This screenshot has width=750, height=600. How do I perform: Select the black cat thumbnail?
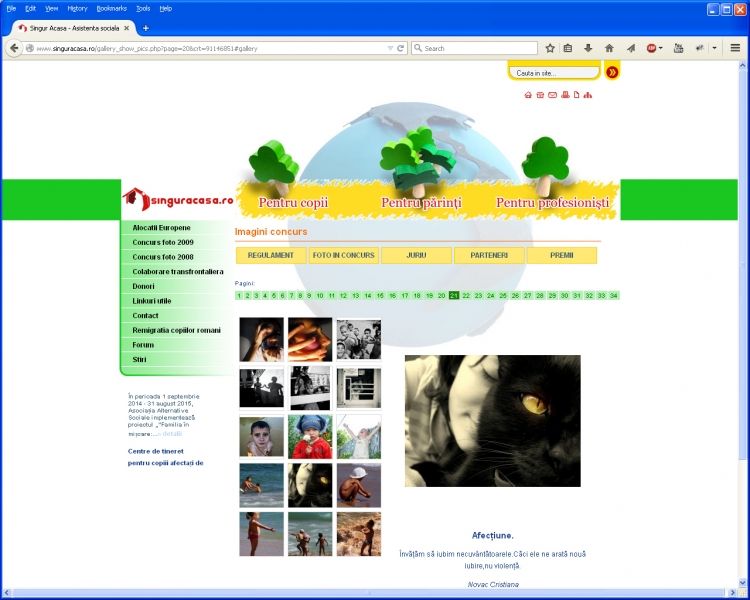pos(310,485)
